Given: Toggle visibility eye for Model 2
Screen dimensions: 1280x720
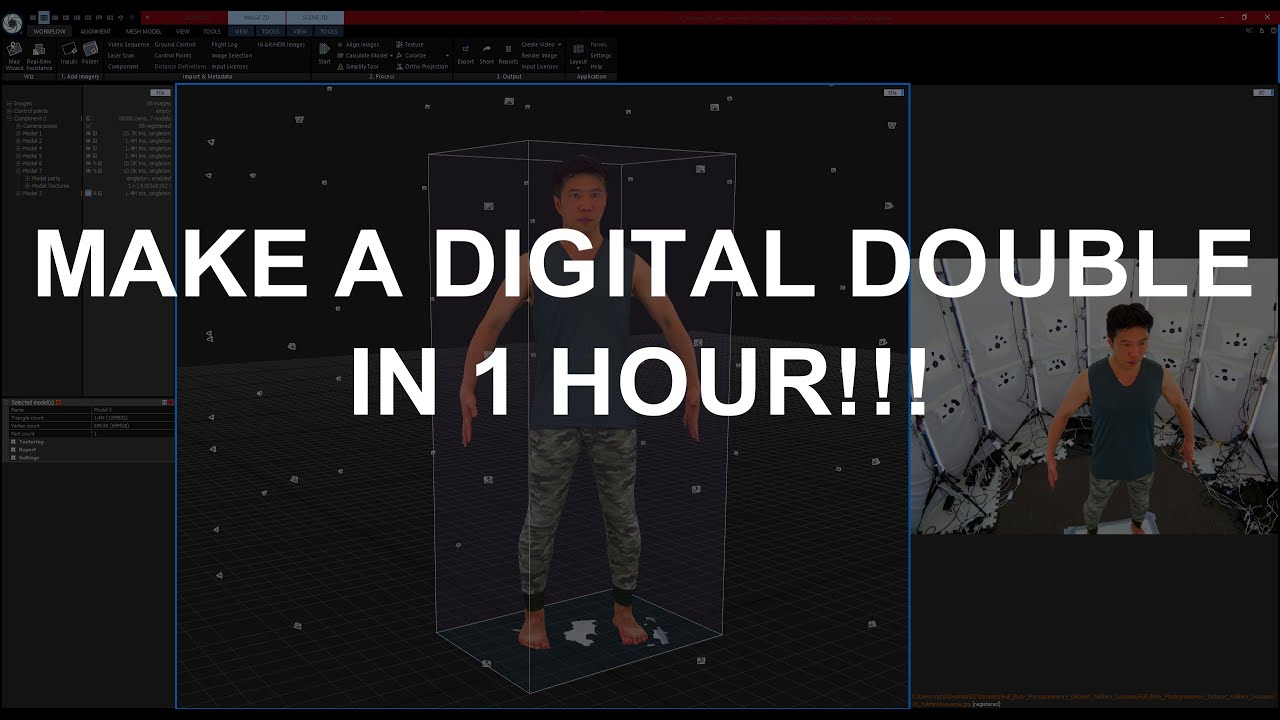Looking at the screenshot, I should [88, 141].
